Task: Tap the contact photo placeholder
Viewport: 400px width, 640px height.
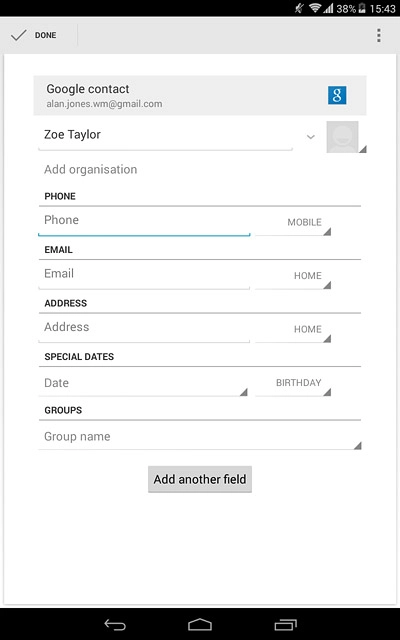Action: (x=342, y=137)
